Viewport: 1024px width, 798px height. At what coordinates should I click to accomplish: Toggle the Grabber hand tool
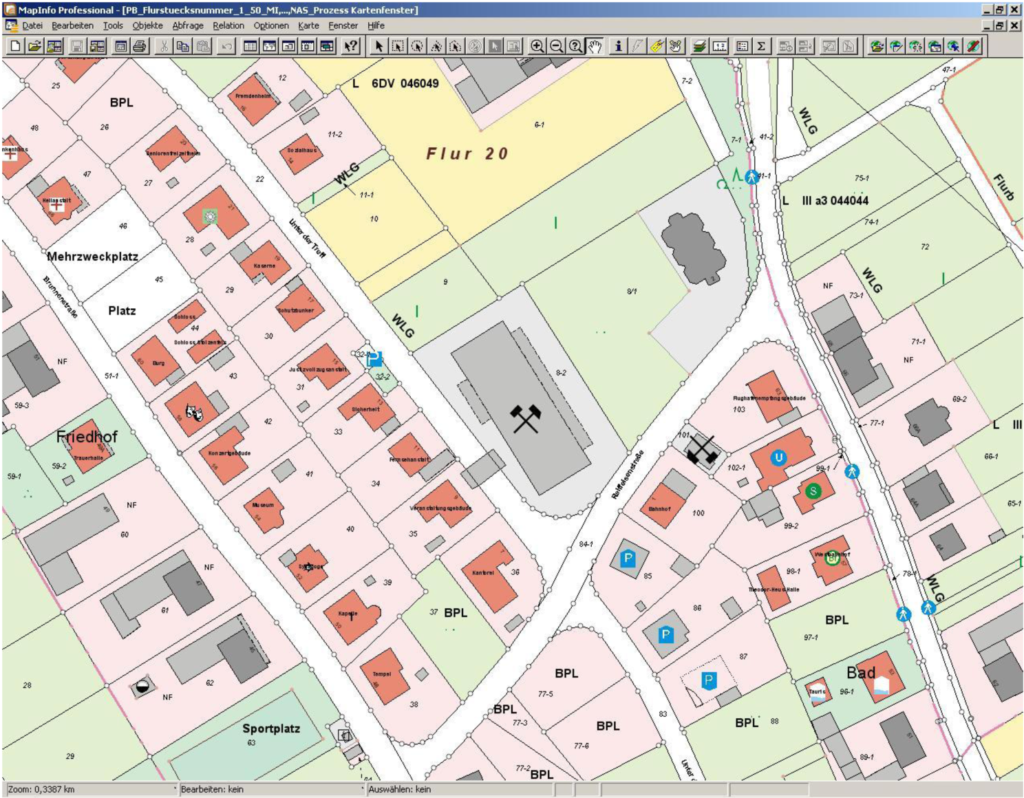(595, 46)
